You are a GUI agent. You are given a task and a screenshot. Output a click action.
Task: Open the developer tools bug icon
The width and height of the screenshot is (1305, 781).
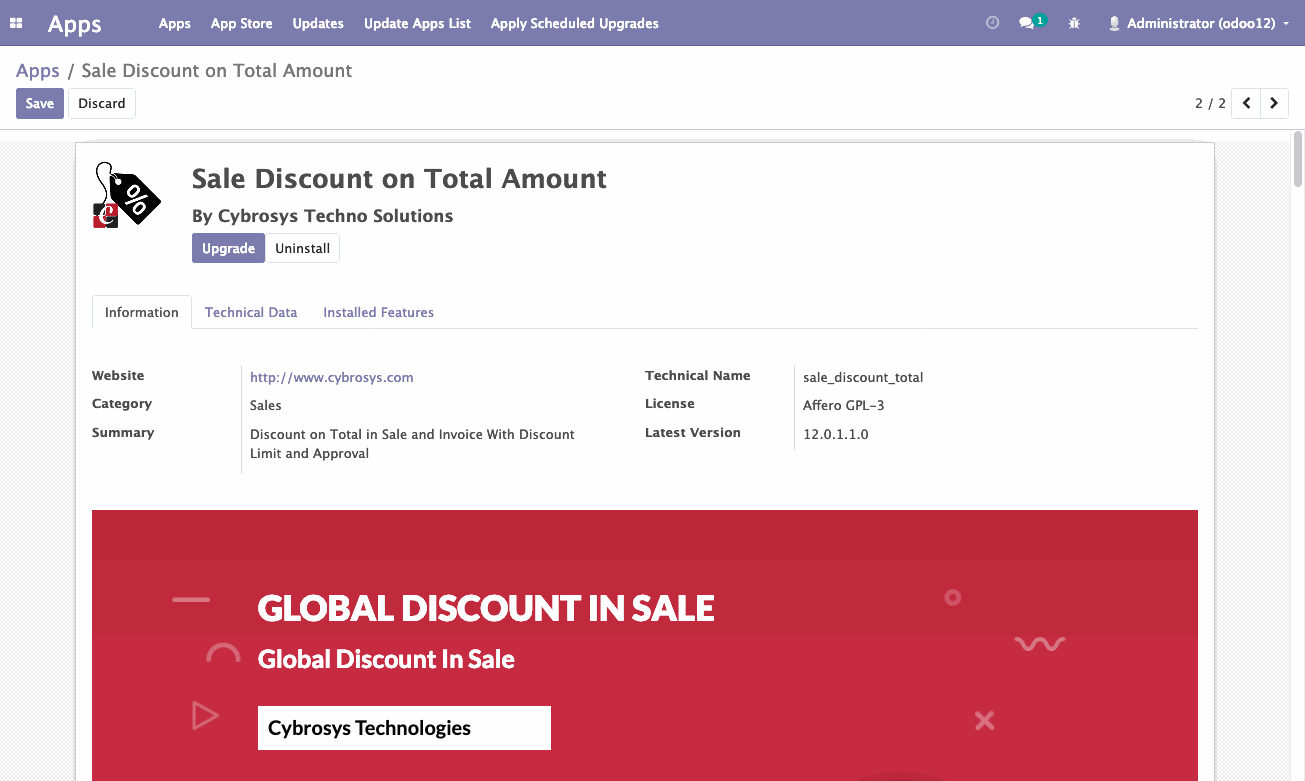1074,23
